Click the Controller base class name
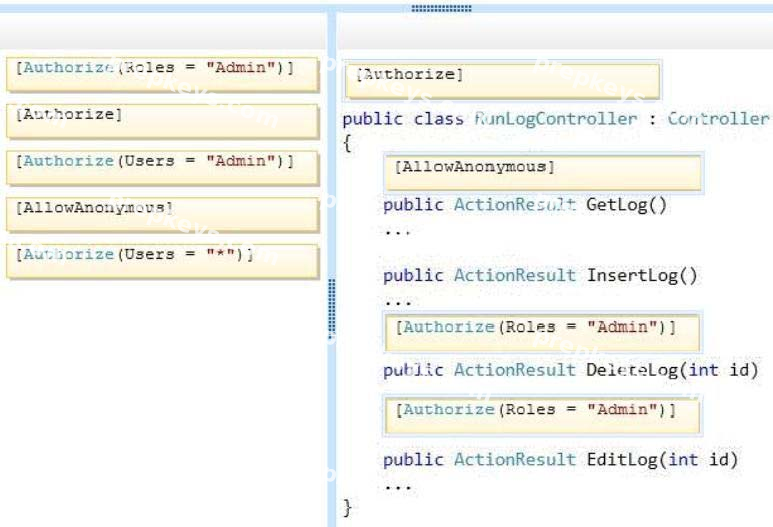Image resolution: width=773 pixels, height=527 pixels. point(718,119)
